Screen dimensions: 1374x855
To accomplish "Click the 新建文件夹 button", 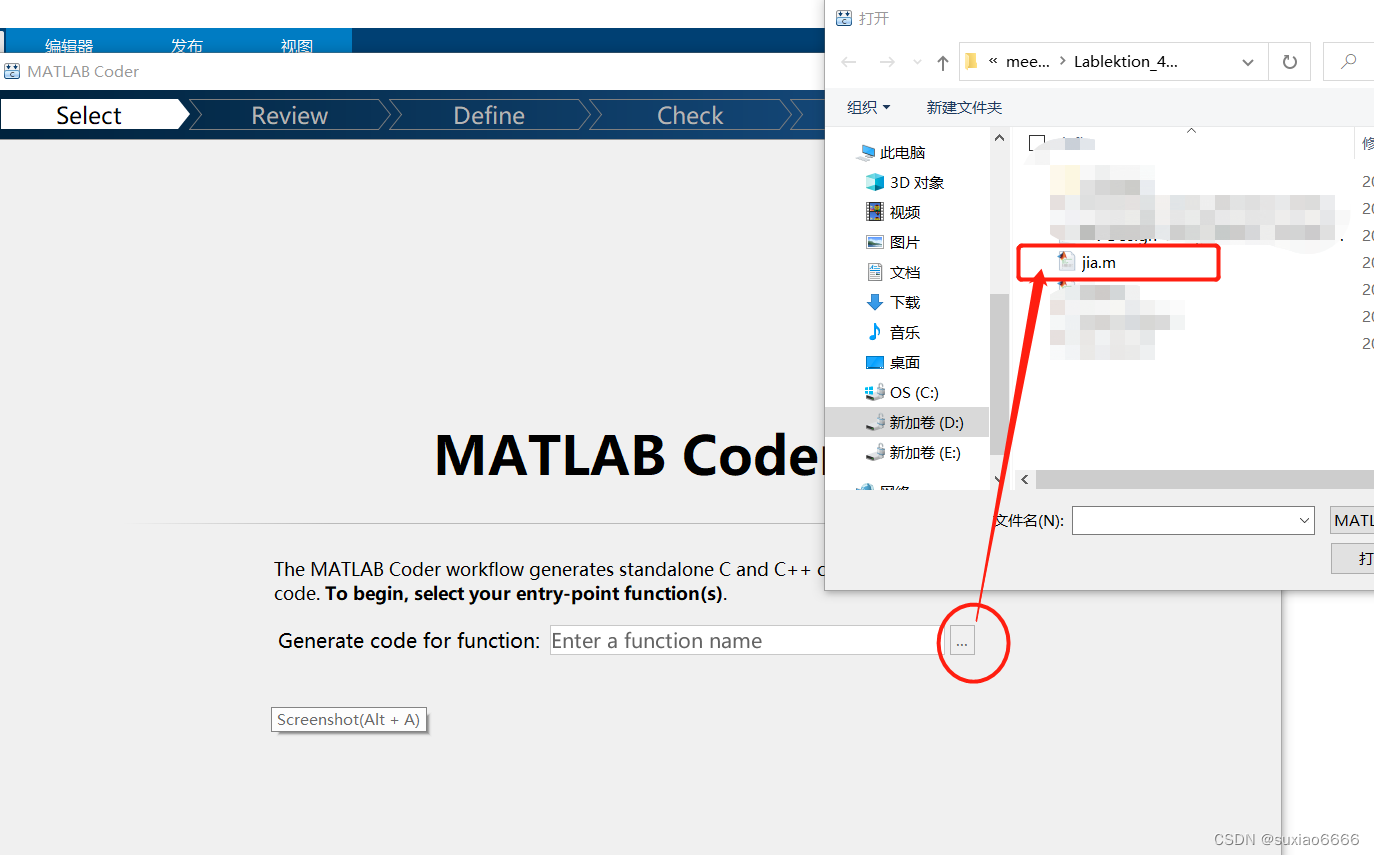I will [x=964, y=107].
